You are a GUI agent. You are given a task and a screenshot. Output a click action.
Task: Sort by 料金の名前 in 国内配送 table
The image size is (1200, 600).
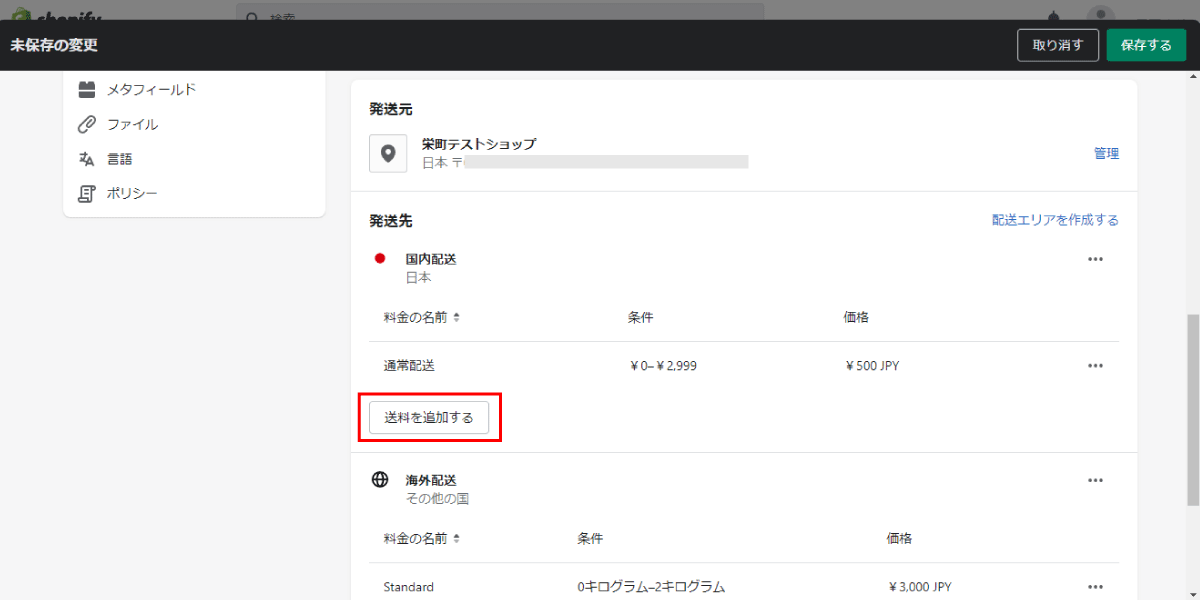point(421,318)
